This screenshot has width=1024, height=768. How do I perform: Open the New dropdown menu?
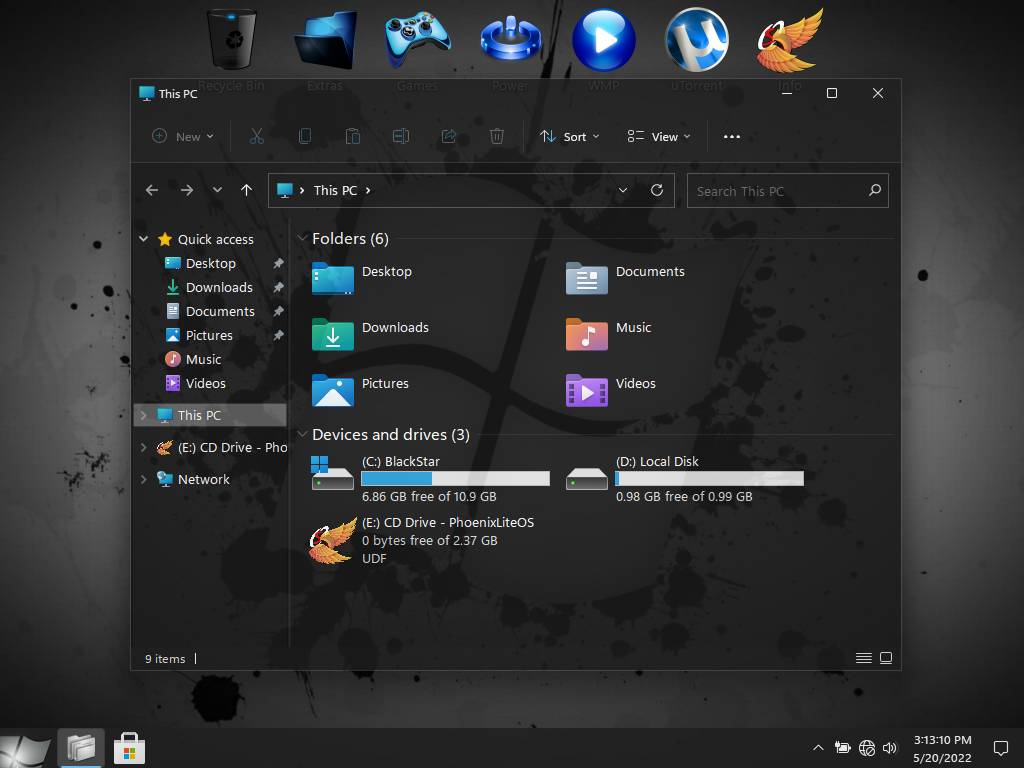pyautogui.click(x=183, y=136)
